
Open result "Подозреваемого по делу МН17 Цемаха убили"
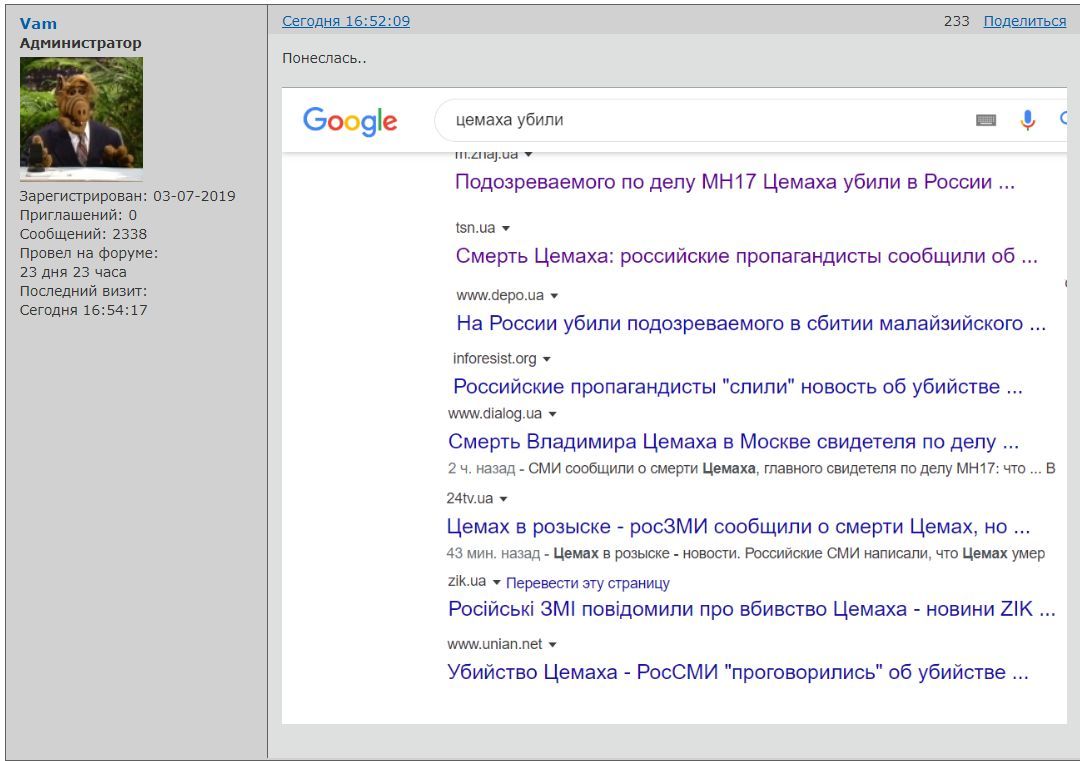[x=735, y=182]
